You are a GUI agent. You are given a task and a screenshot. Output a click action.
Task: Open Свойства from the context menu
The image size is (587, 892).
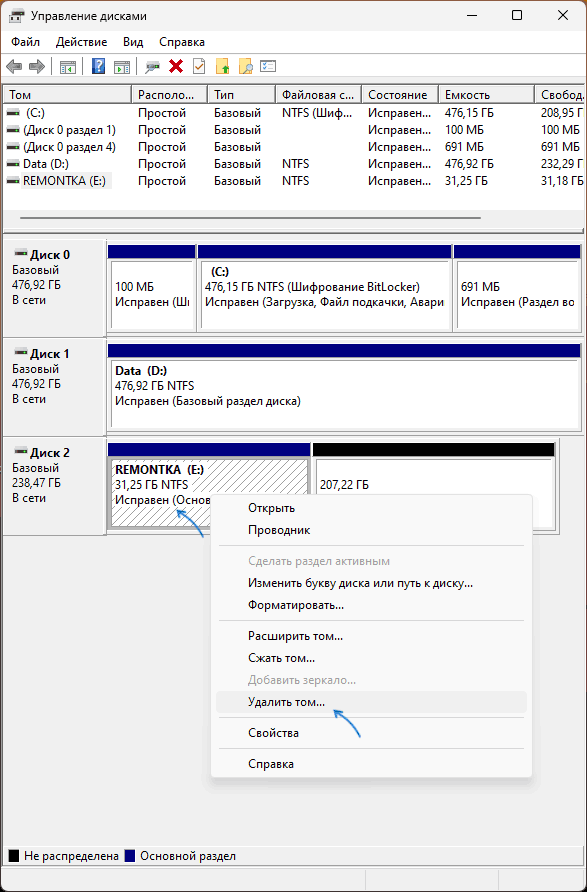click(371, 733)
